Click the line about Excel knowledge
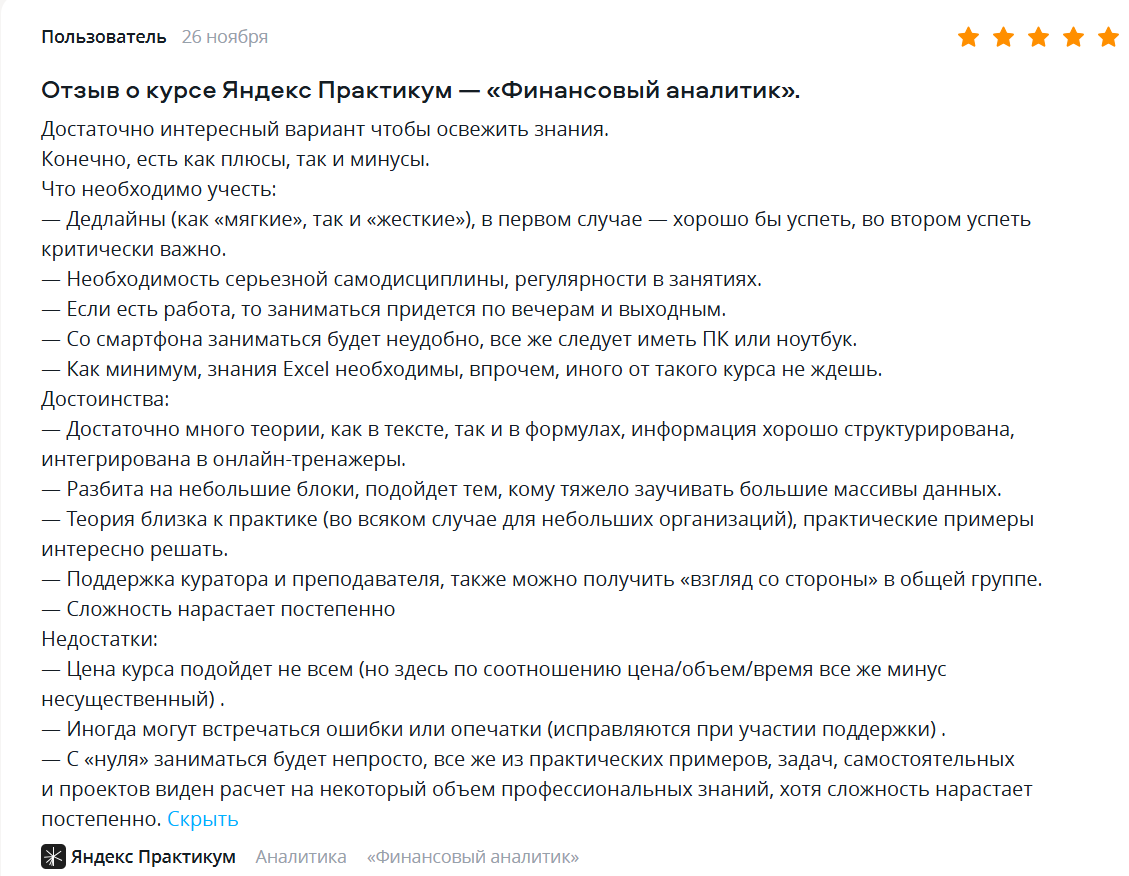1129x876 pixels. (x=462, y=369)
